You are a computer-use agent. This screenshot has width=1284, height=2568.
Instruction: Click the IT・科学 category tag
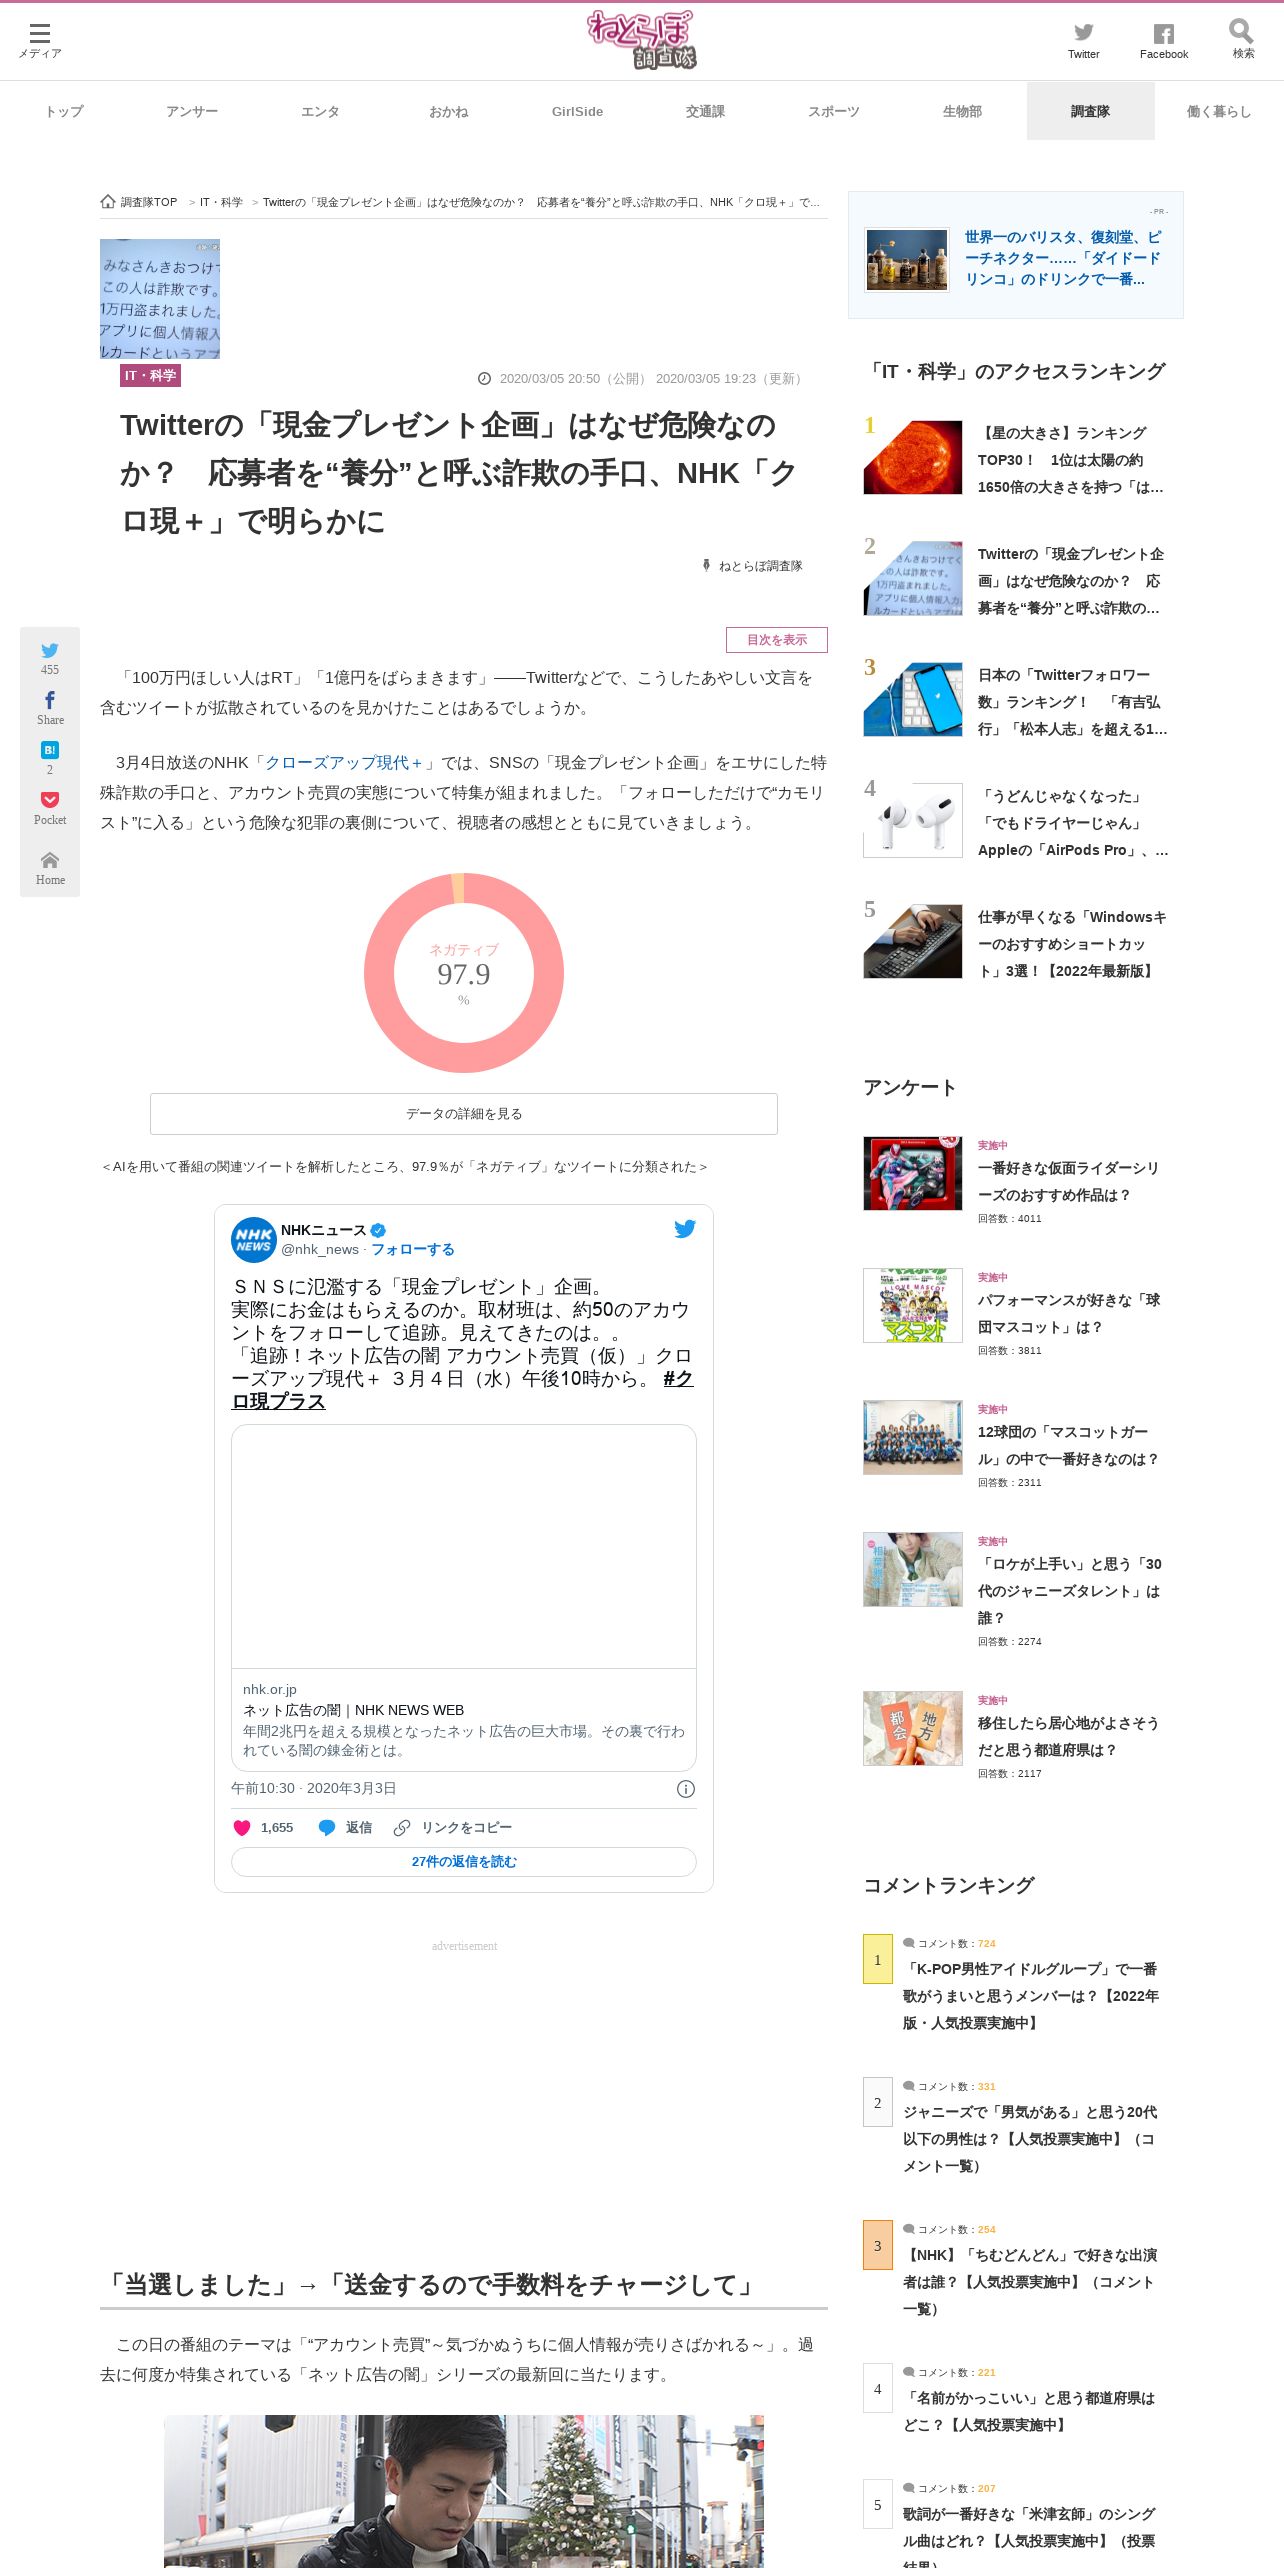(x=150, y=376)
